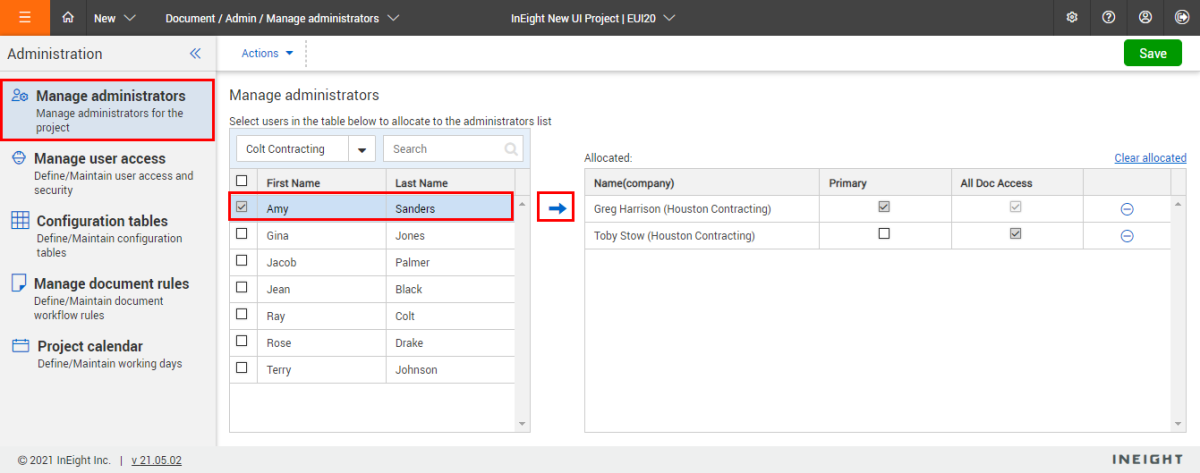Click the Clear allocated link

coord(1150,158)
